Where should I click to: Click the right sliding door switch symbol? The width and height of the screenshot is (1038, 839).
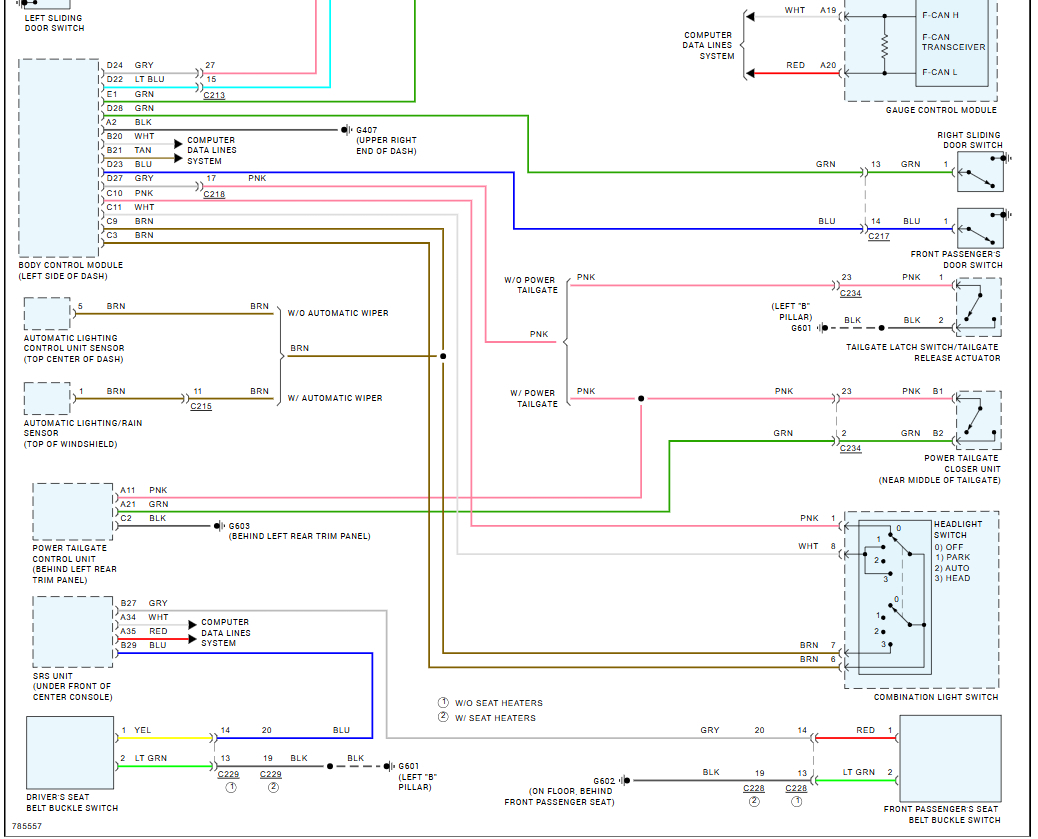pos(980,172)
